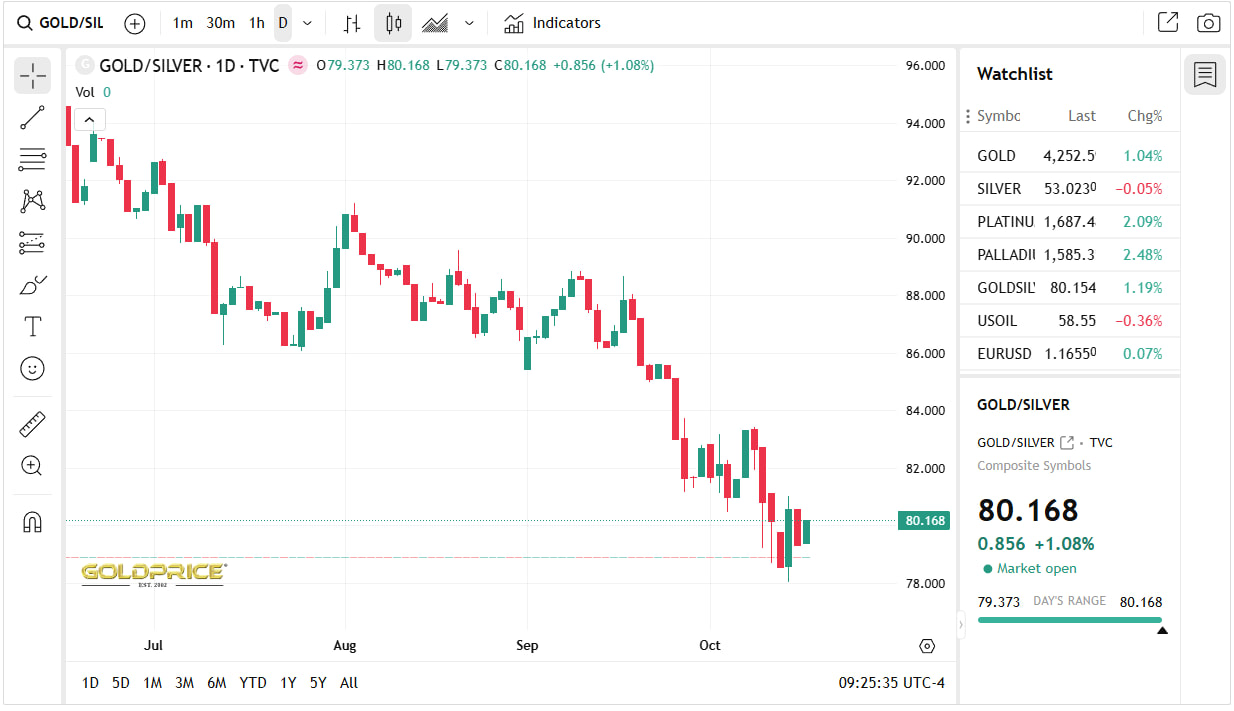Image resolution: width=1234 pixels, height=711 pixels.
Task: Select the 3M date range tab
Action: [x=184, y=683]
